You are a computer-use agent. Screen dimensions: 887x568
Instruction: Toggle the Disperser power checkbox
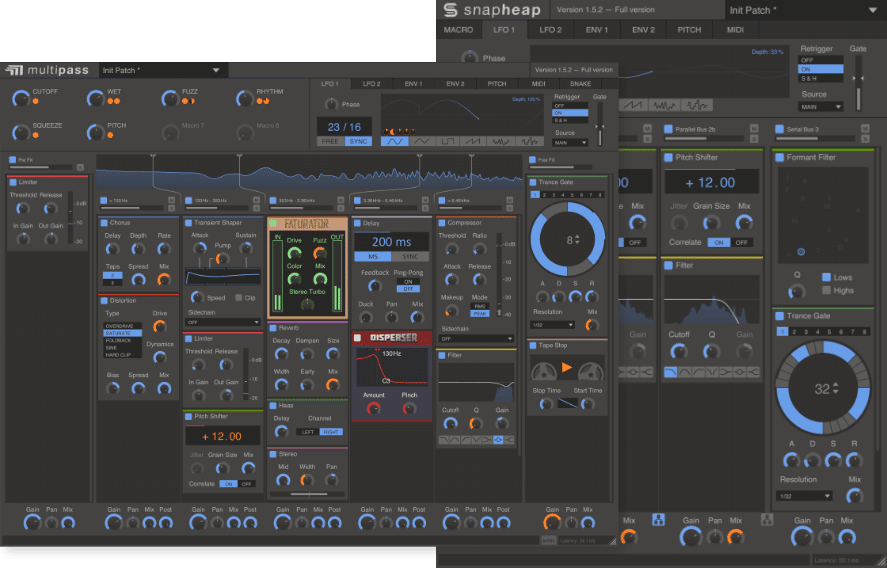click(357, 338)
